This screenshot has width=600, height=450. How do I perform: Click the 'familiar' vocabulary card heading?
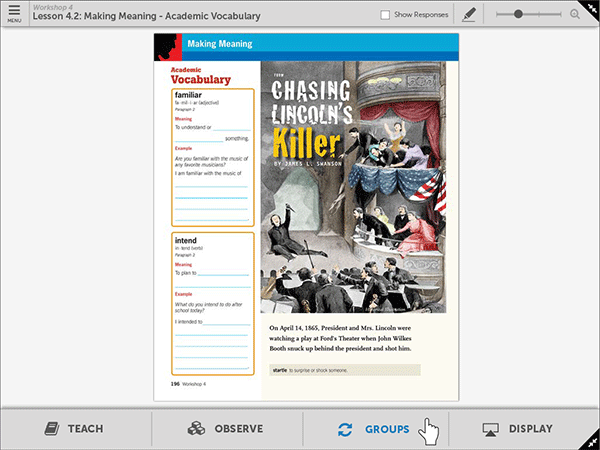point(189,94)
